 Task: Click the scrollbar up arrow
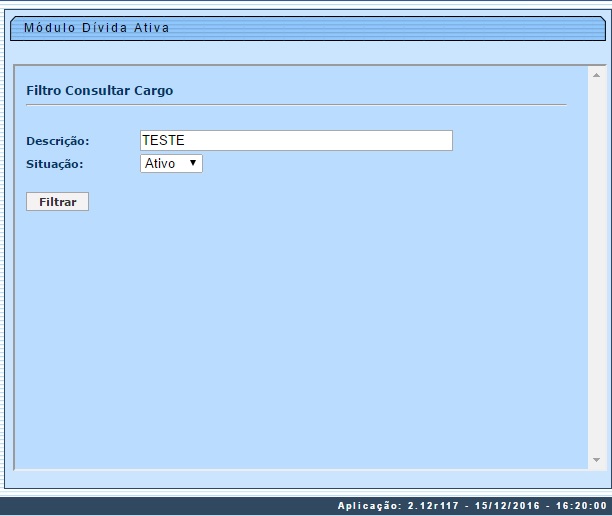pyautogui.click(x=596, y=76)
